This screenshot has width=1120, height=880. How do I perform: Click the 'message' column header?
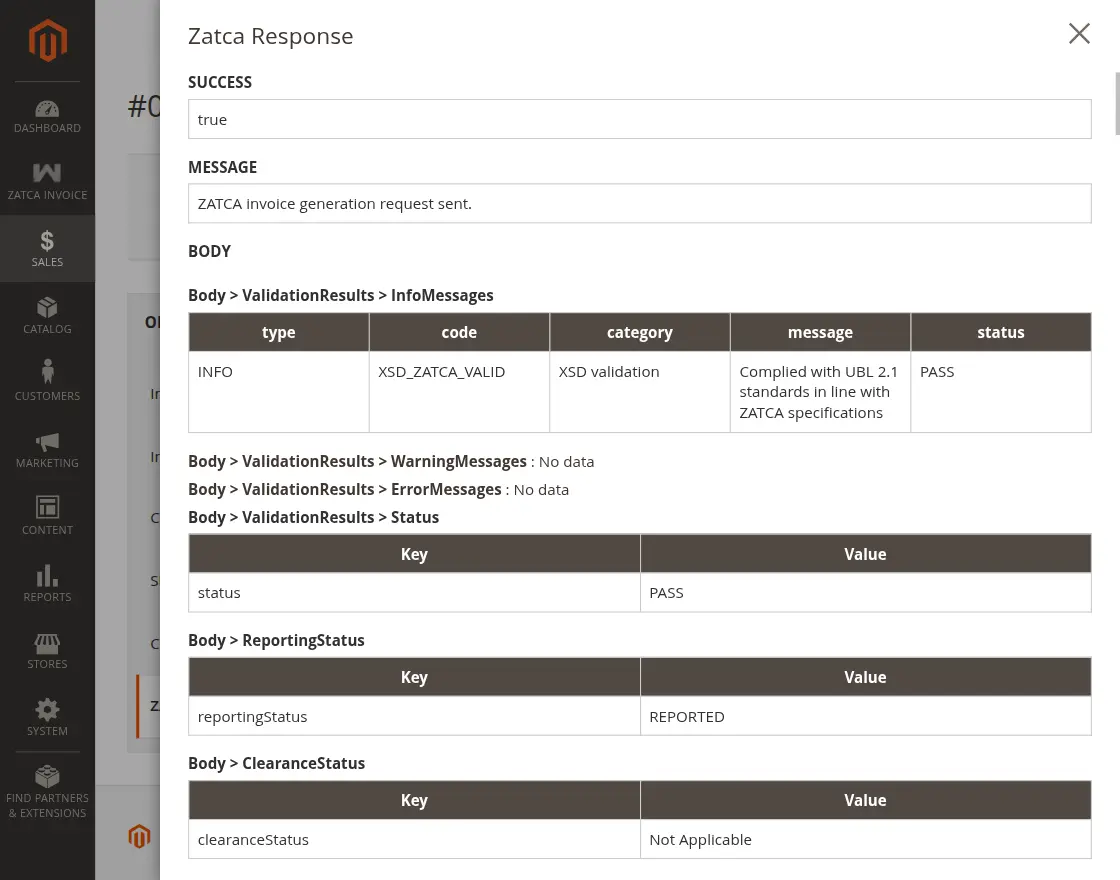coord(820,332)
